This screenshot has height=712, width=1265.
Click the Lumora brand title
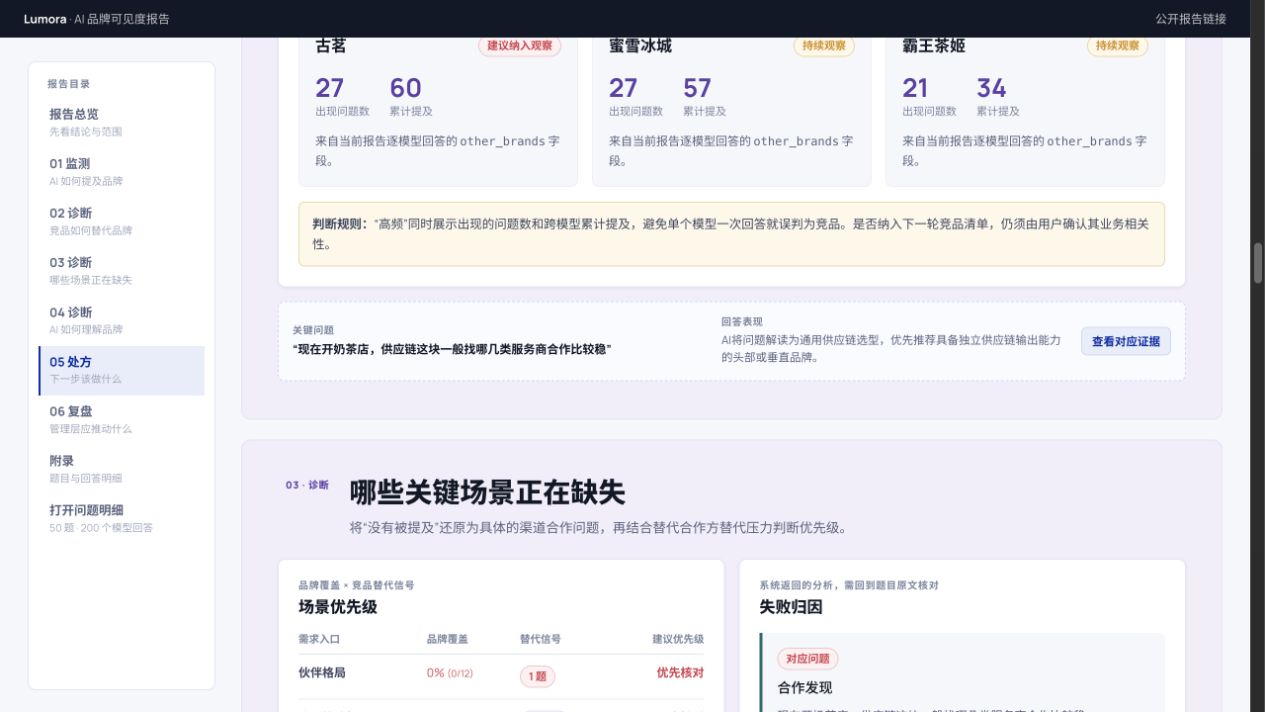45,19
